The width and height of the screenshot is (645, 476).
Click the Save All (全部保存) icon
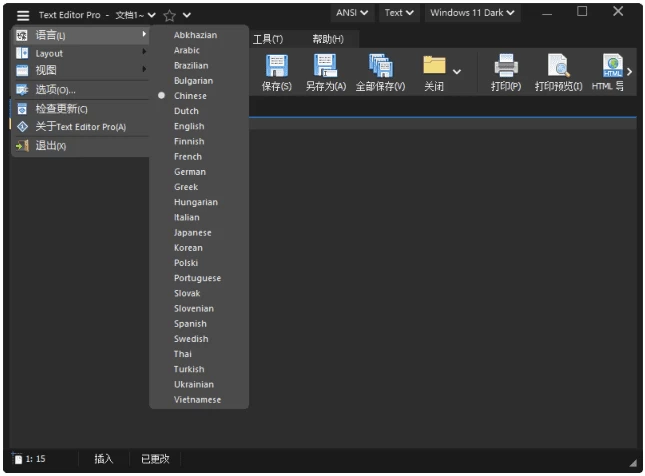click(380, 66)
